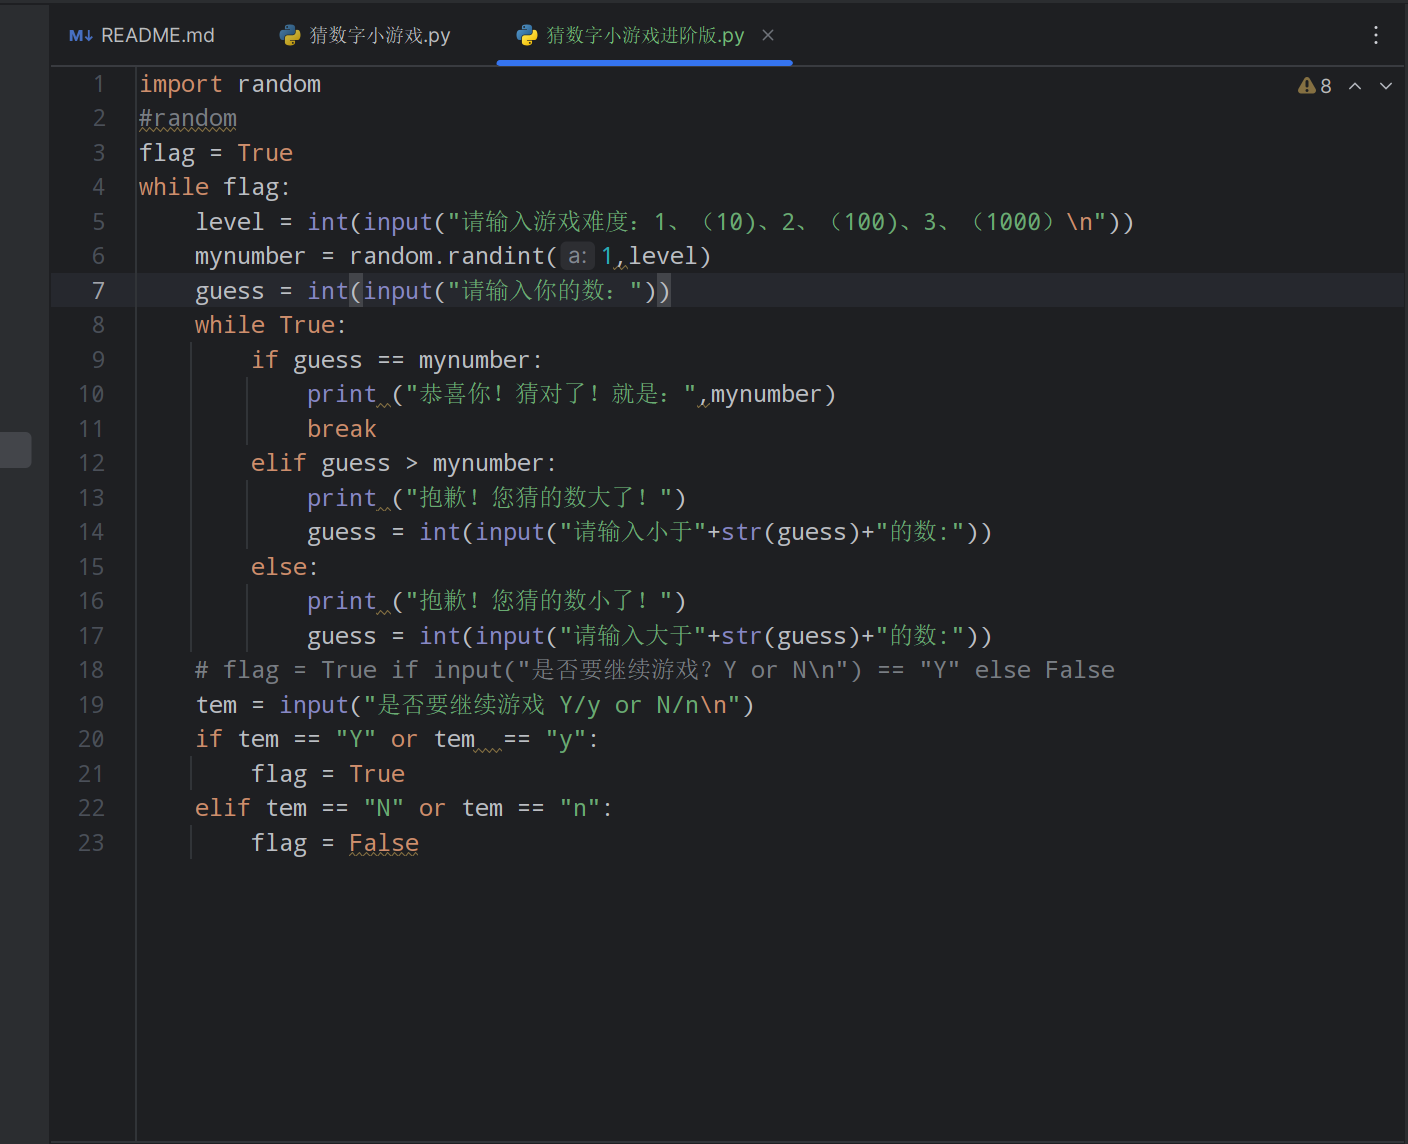This screenshot has height=1144, width=1408.
Task: Click the 'break' statement on line 11
Action: [x=342, y=429]
